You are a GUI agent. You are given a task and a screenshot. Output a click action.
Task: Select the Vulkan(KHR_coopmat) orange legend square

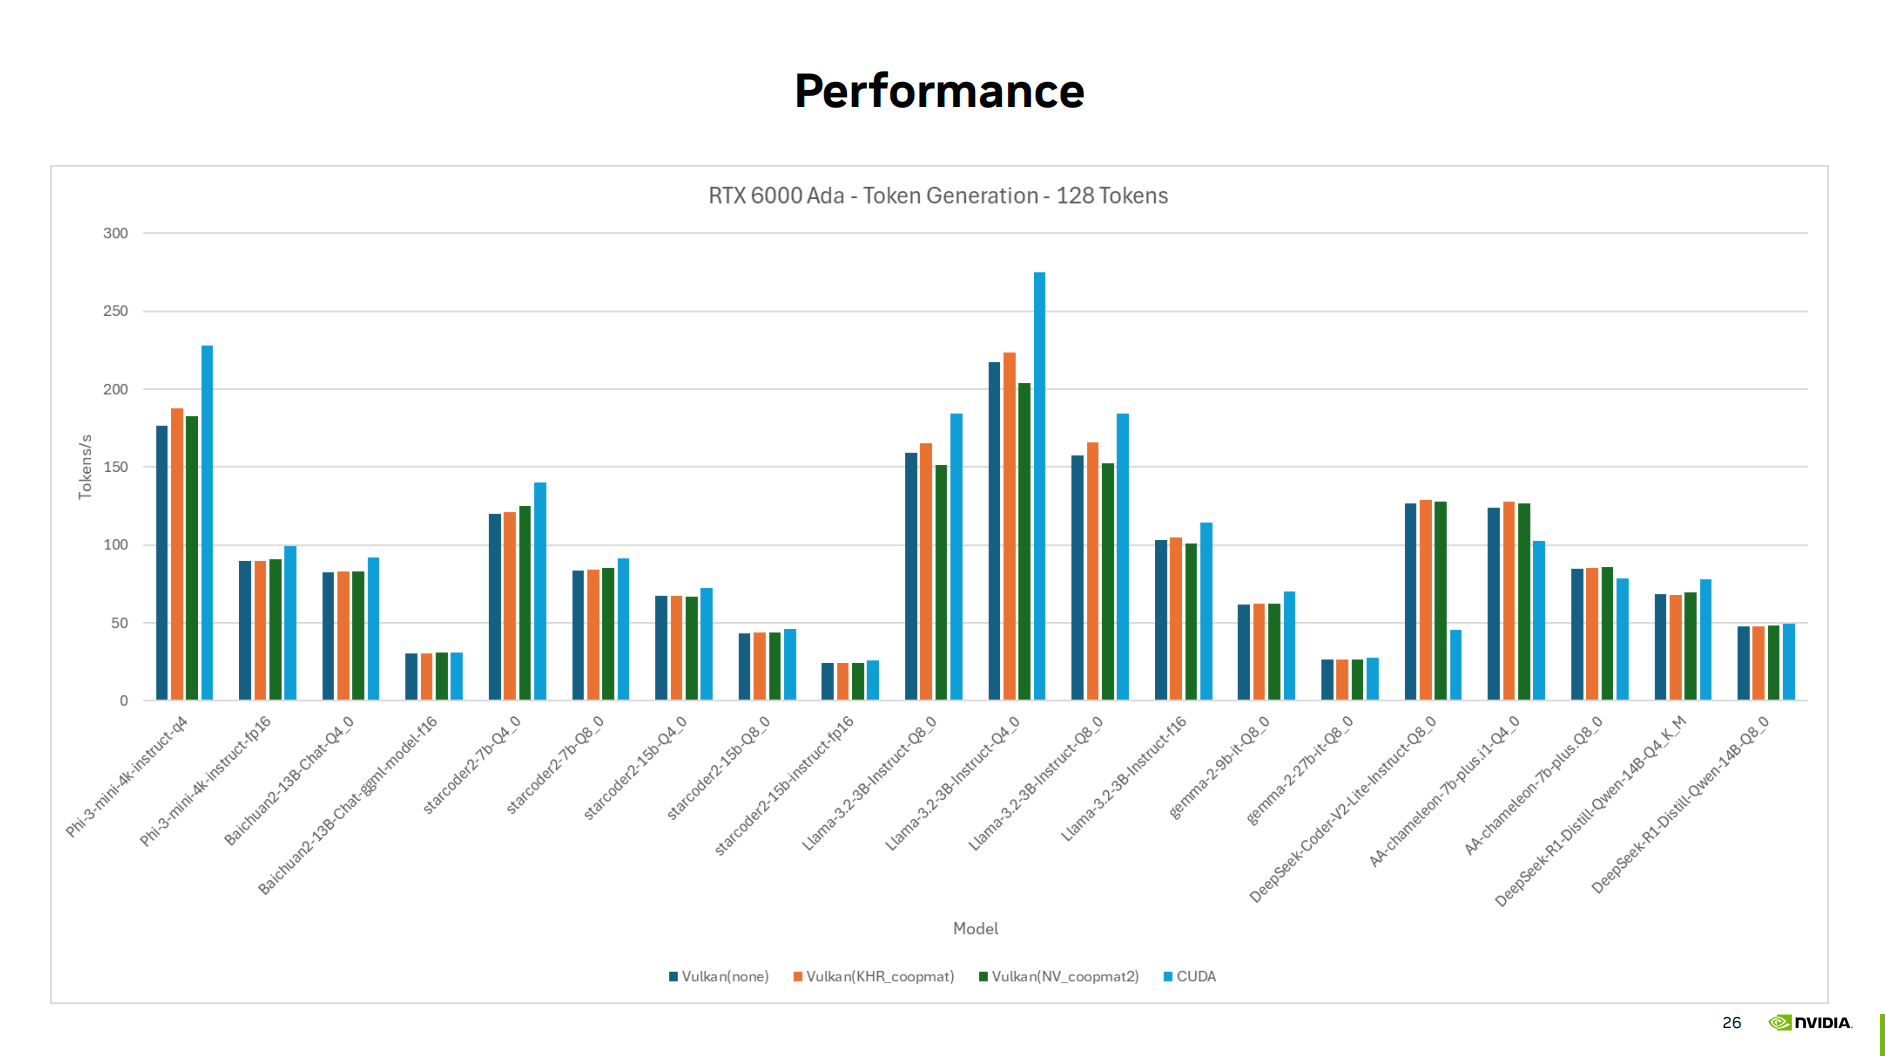coord(798,977)
